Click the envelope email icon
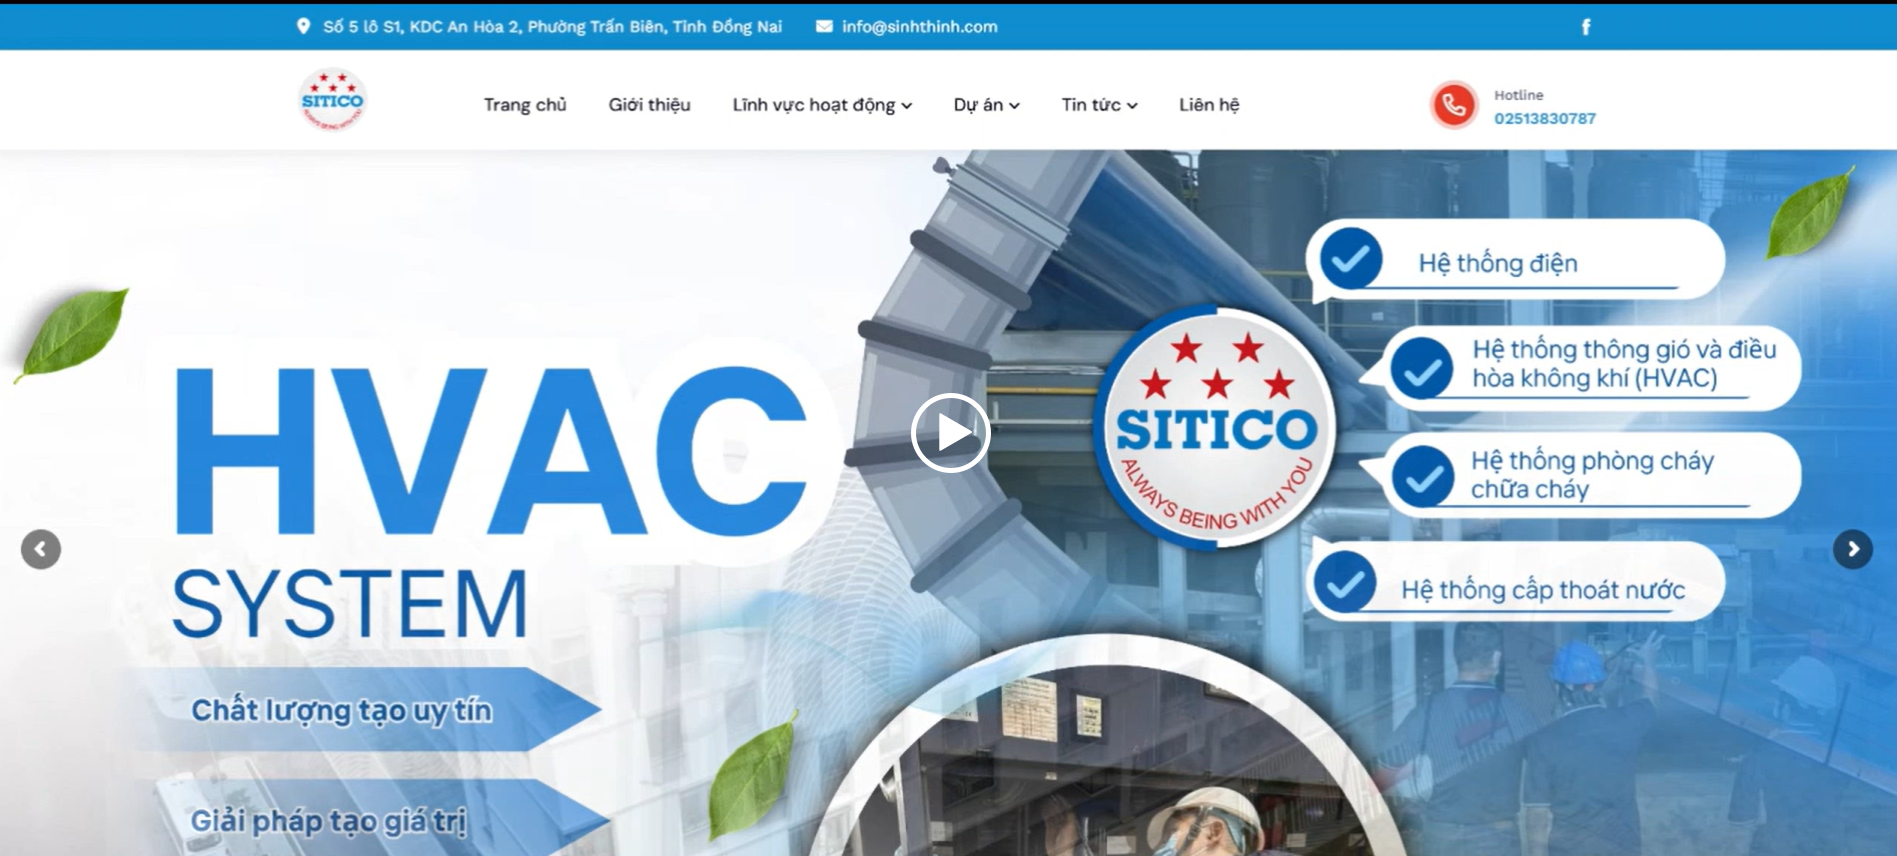This screenshot has height=856, width=1897. pyautogui.click(x=824, y=26)
